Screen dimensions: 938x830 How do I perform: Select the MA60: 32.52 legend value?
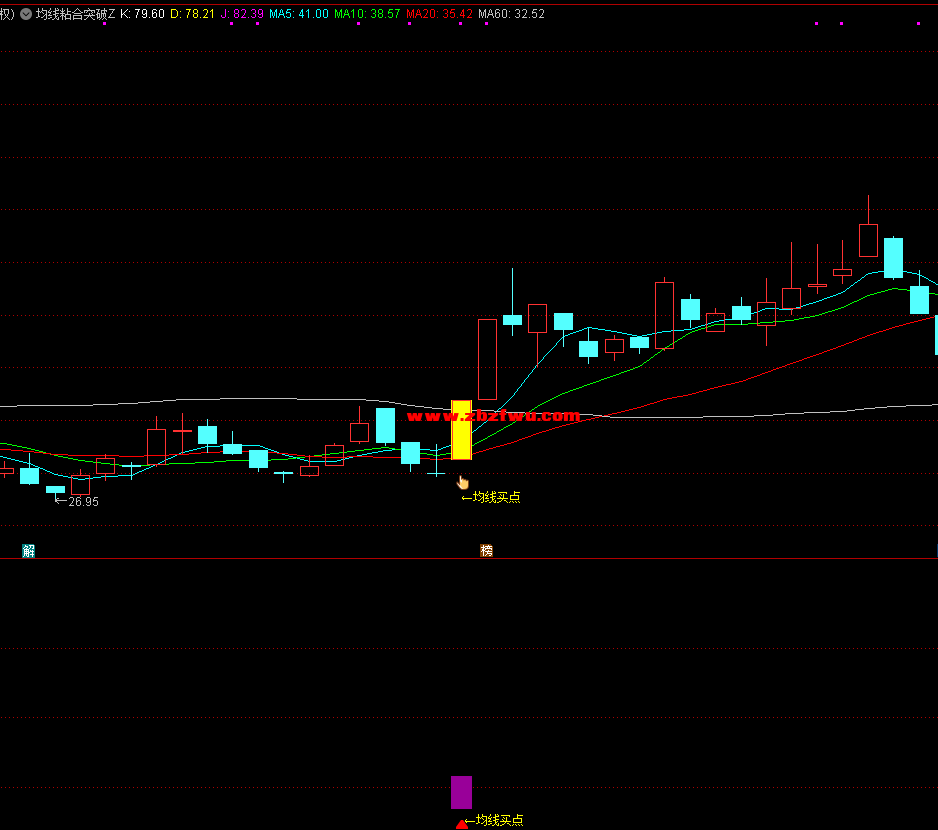click(x=511, y=14)
